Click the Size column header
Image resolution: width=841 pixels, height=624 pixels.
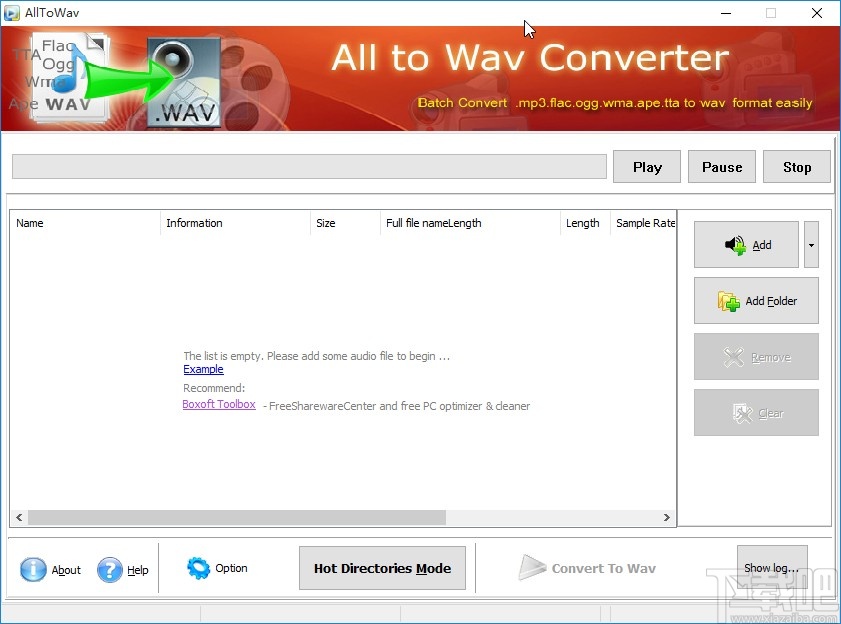[325, 223]
